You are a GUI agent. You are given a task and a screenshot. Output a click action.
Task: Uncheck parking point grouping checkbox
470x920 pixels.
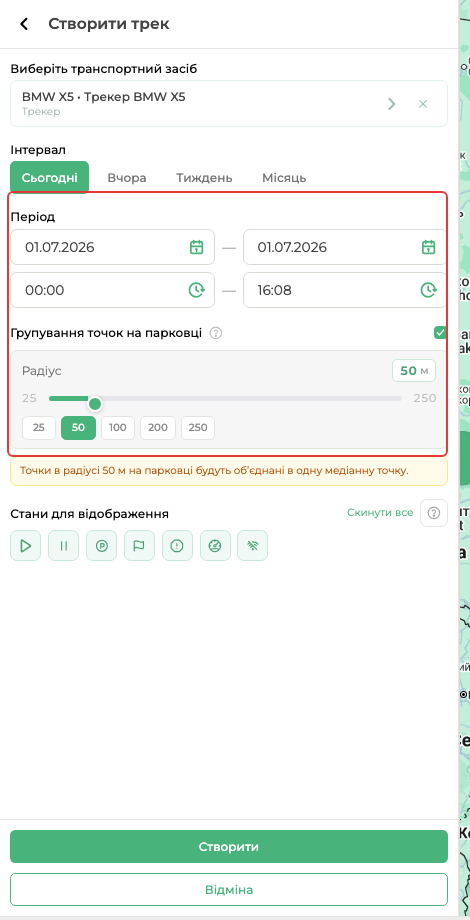(440, 333)
